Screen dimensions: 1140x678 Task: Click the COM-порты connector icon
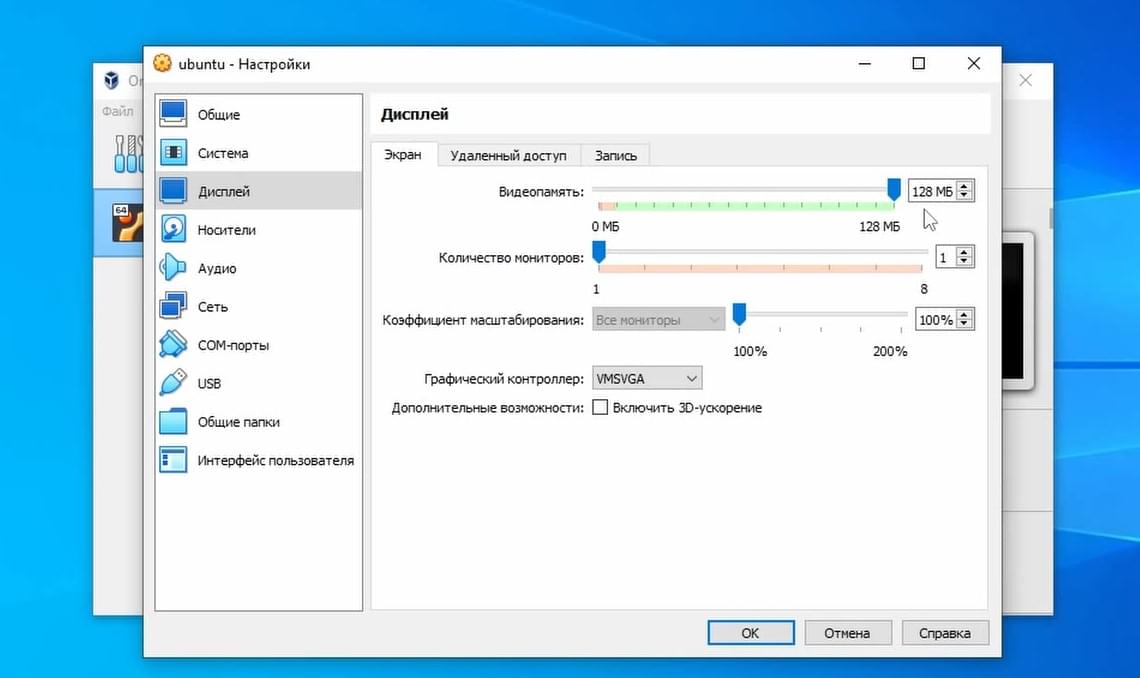pyautogui.click(x=173, y=344)
